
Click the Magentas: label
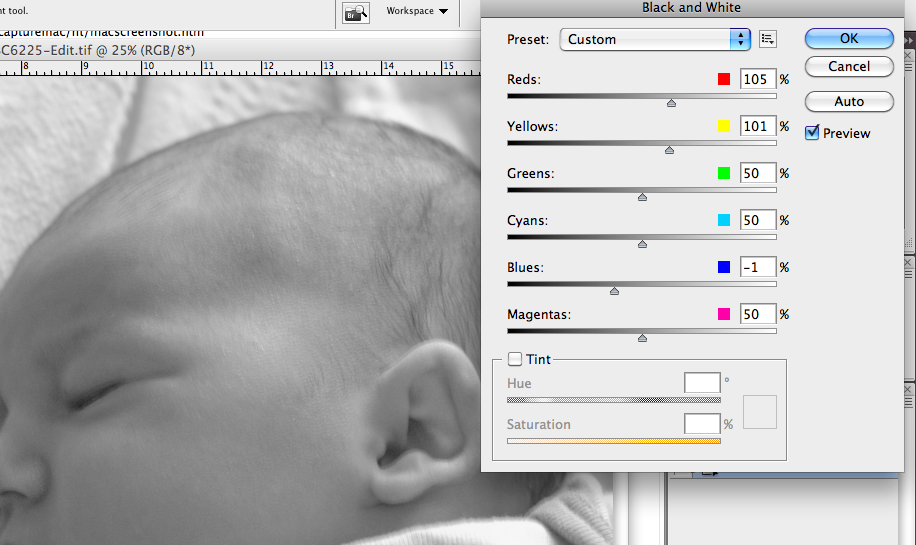539,314
